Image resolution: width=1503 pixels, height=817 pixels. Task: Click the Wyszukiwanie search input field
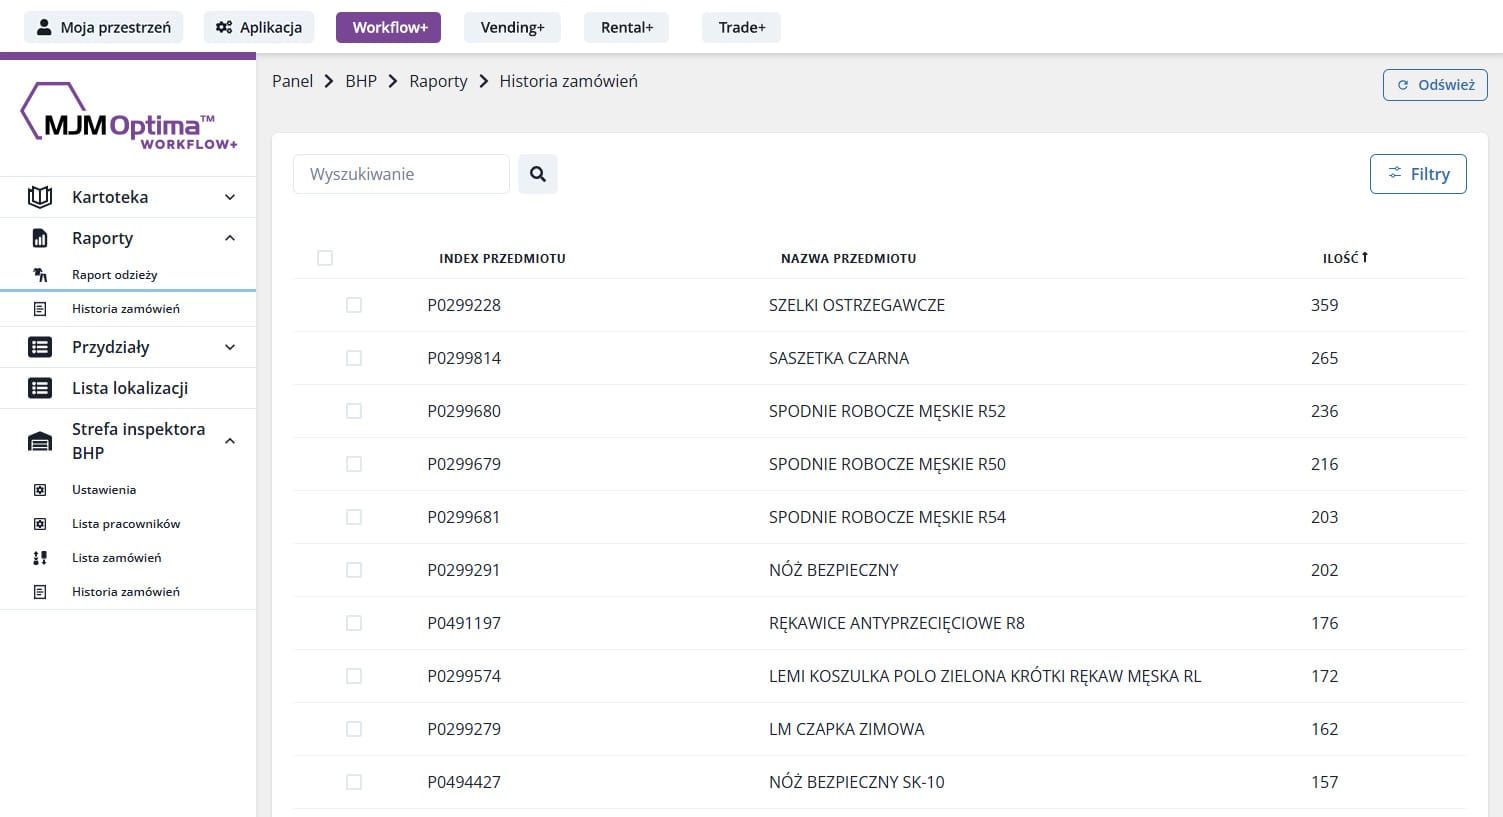(x=401, y=174)
